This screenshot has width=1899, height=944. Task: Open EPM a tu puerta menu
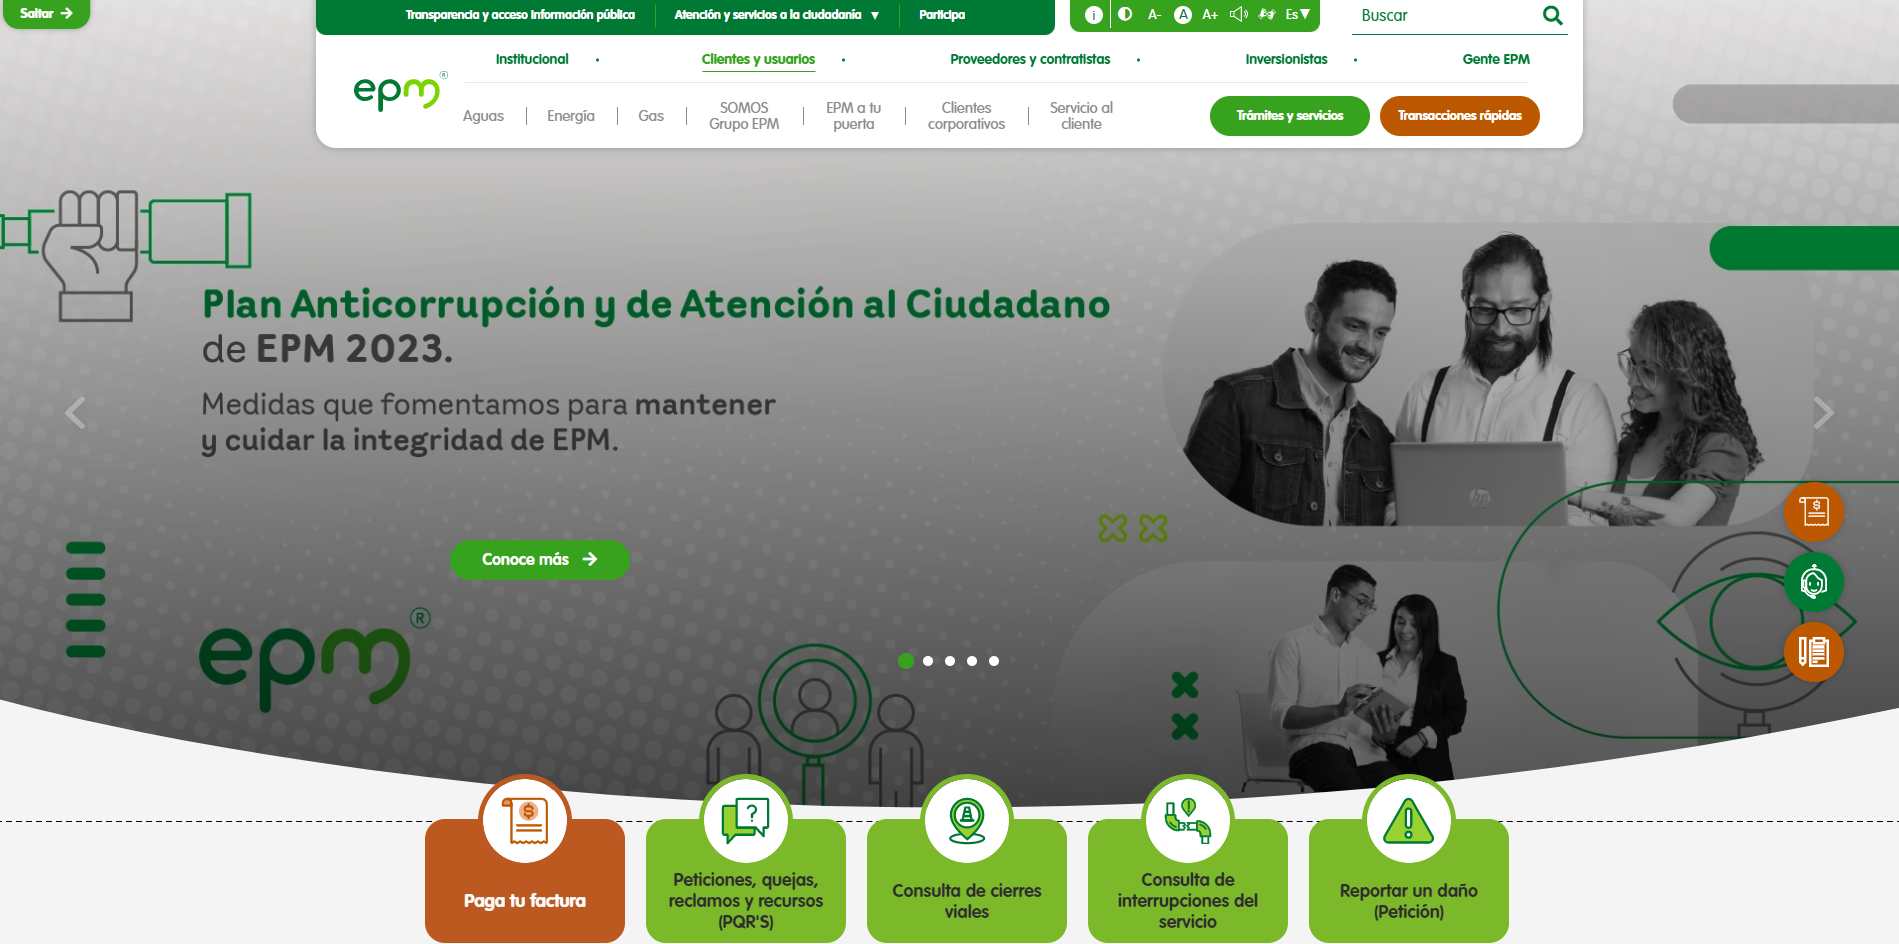(x=853, y=116)
